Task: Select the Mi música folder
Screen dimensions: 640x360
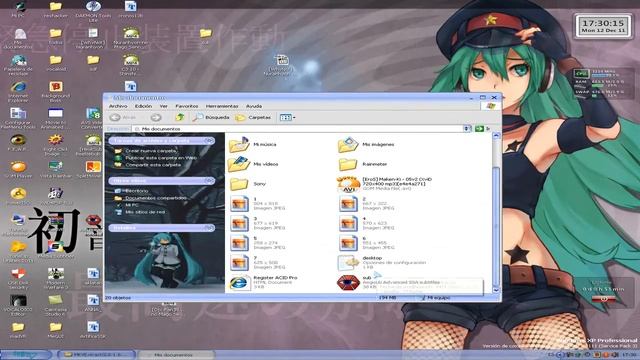Action: [252, 144]
